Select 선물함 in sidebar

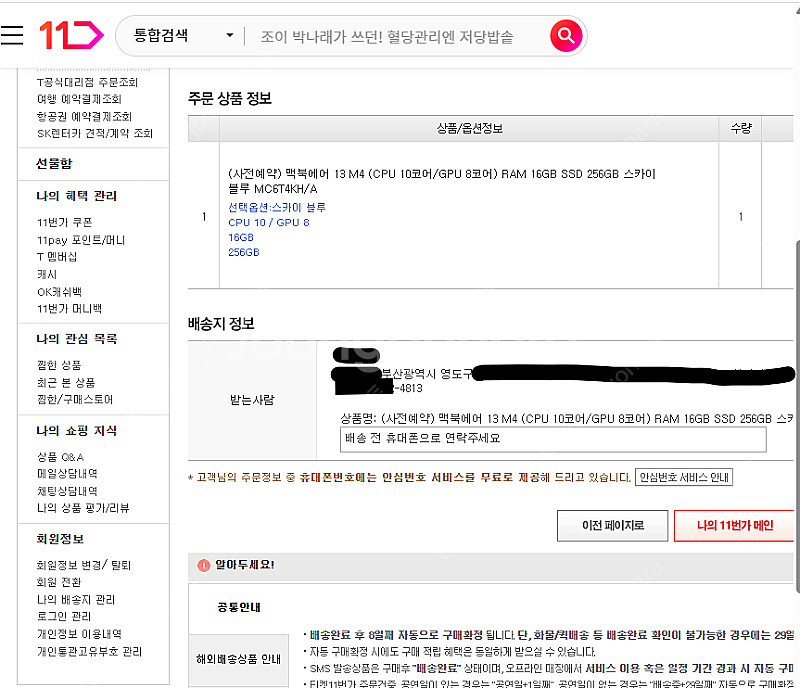click(x=54, y=163)
